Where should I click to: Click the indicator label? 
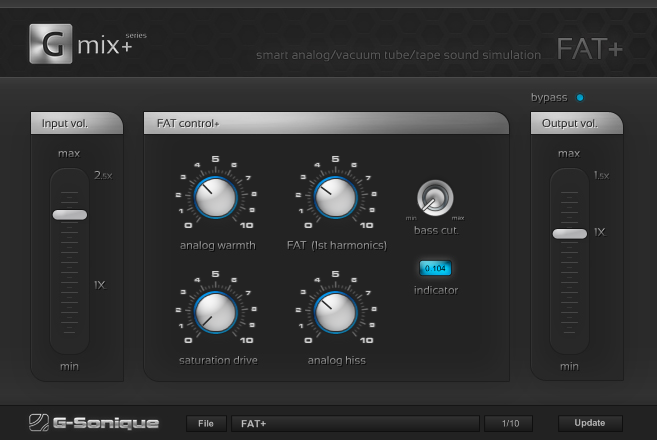click(436, 290)
